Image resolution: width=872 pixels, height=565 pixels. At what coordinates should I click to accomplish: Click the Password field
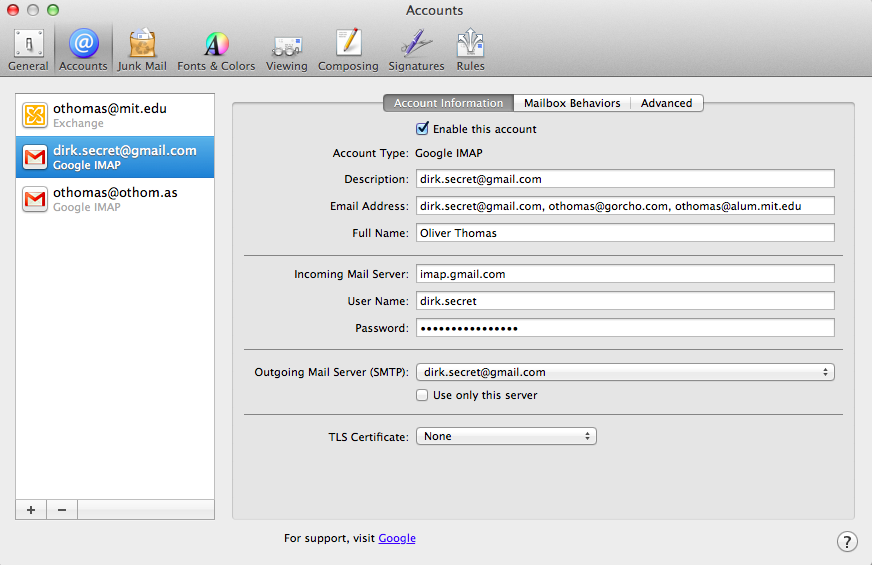(x=625, y=328)
